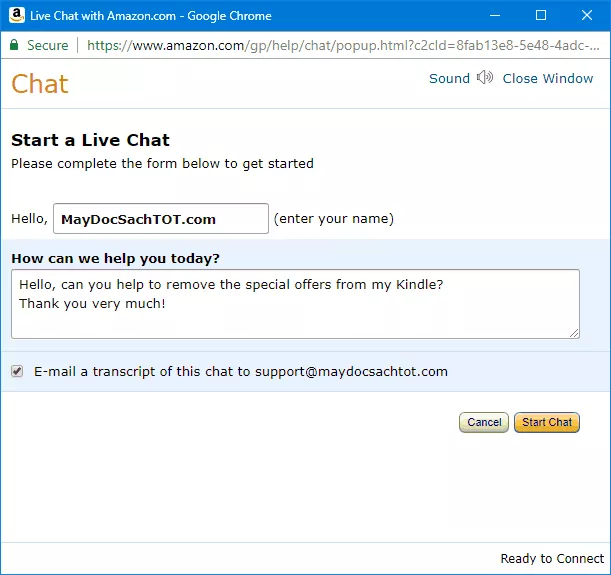Click the URL in the address bar
This screenshot has height=575, width=611.
(343, 46)
